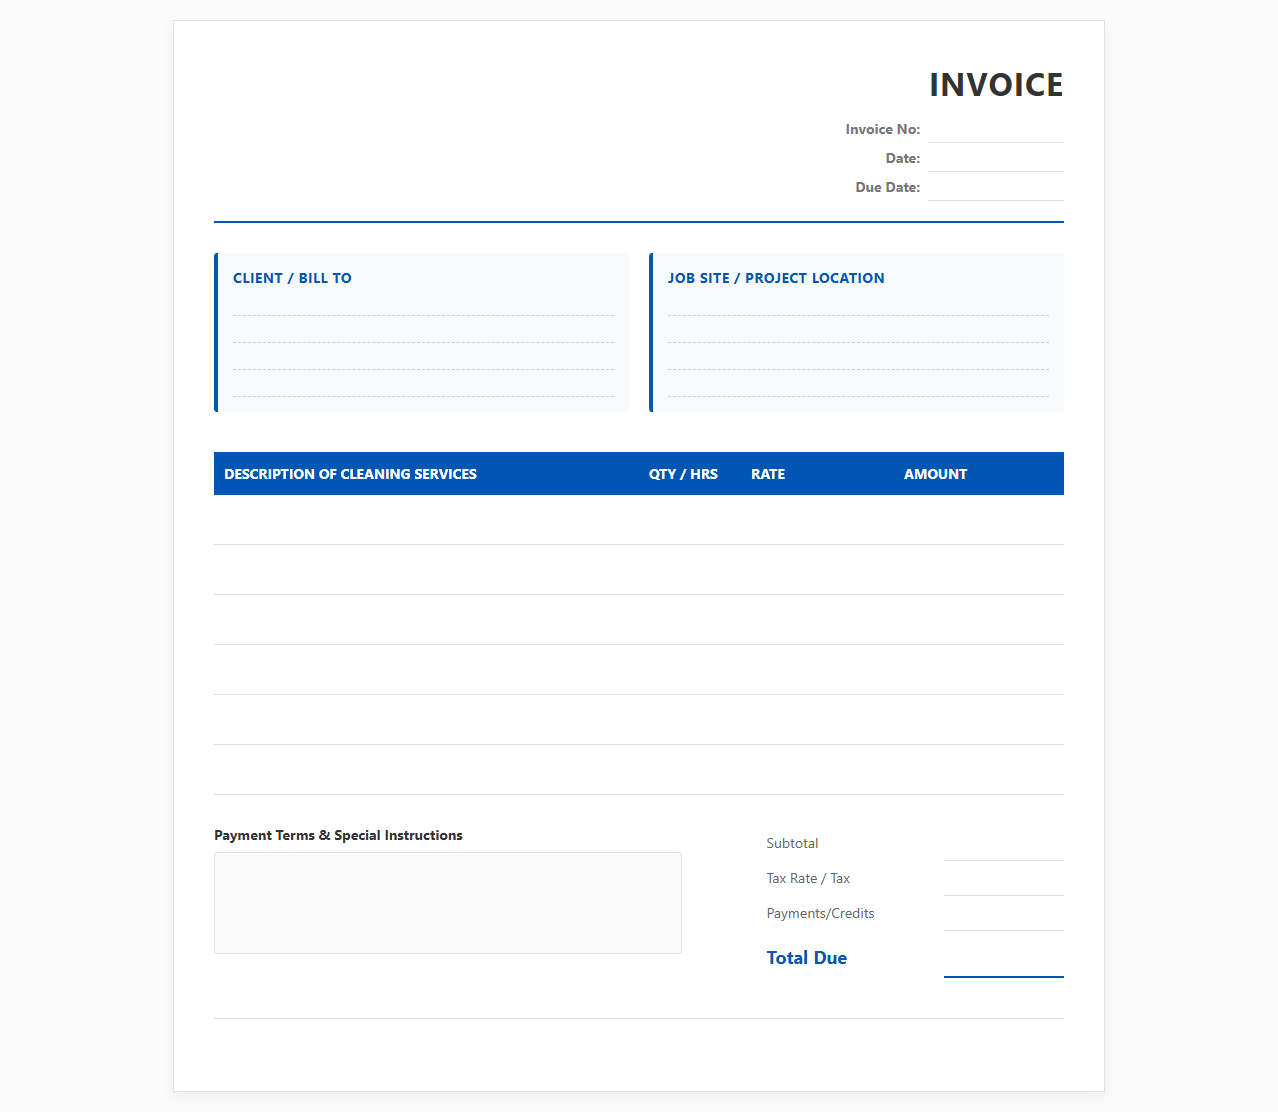This screenshot has width=1278, height=1112.
Task: Click the Date field under Invoice No
Action: pyautogui.click(x=995, y=159)
